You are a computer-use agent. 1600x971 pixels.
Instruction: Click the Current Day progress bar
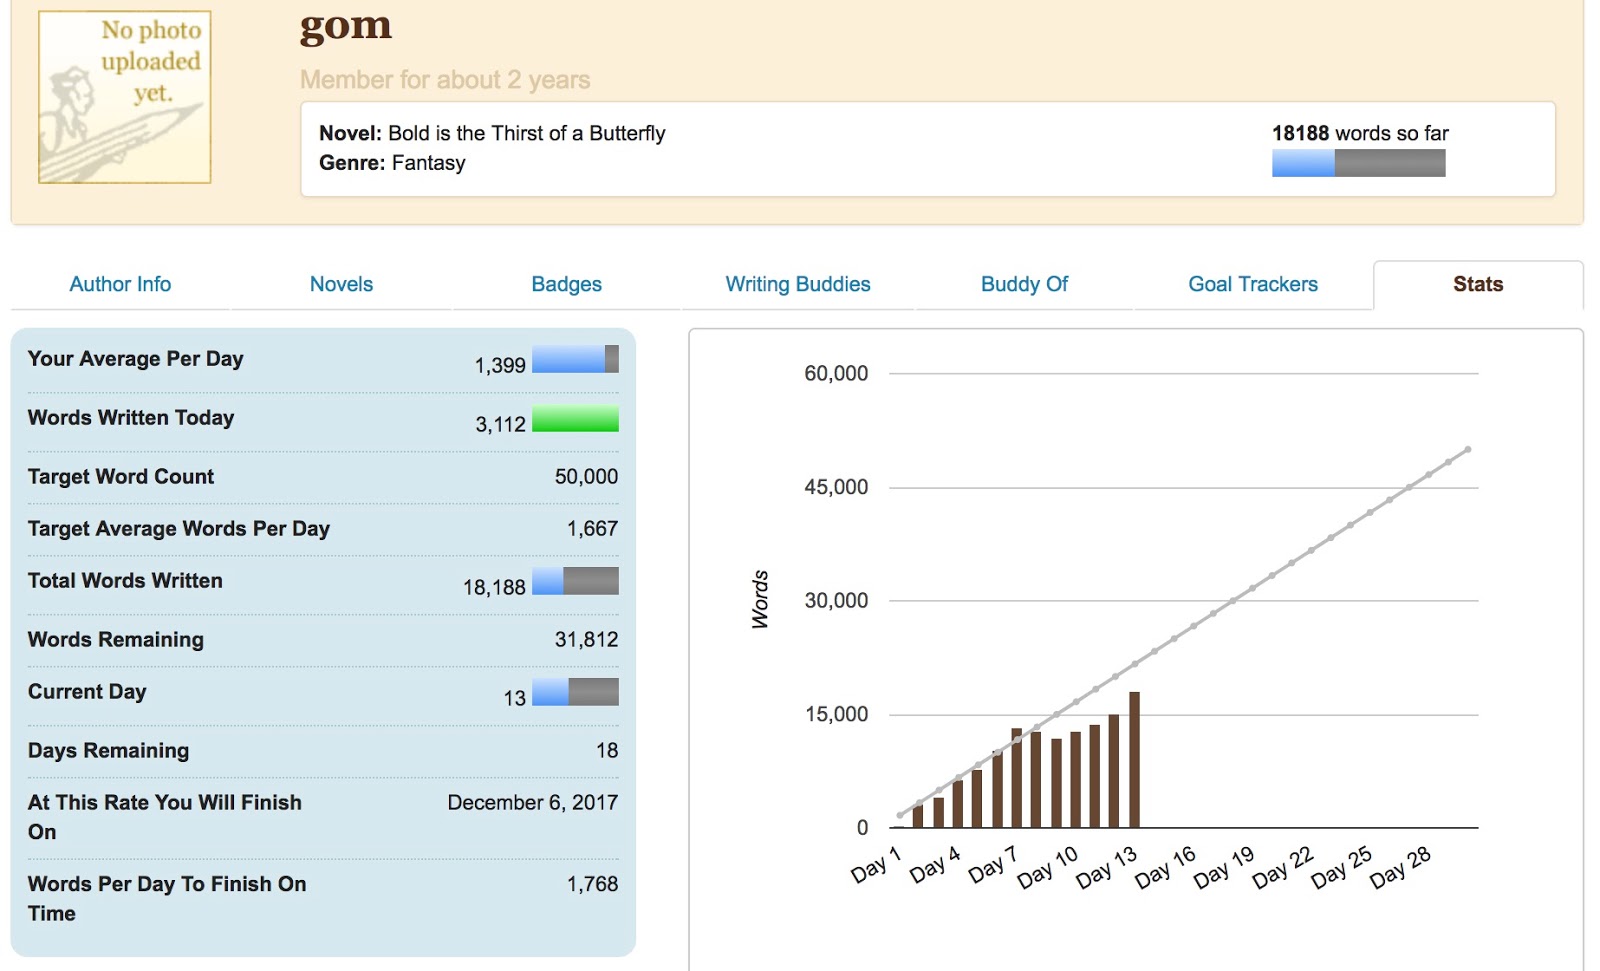pyautogui.click(x=575, y=692)
